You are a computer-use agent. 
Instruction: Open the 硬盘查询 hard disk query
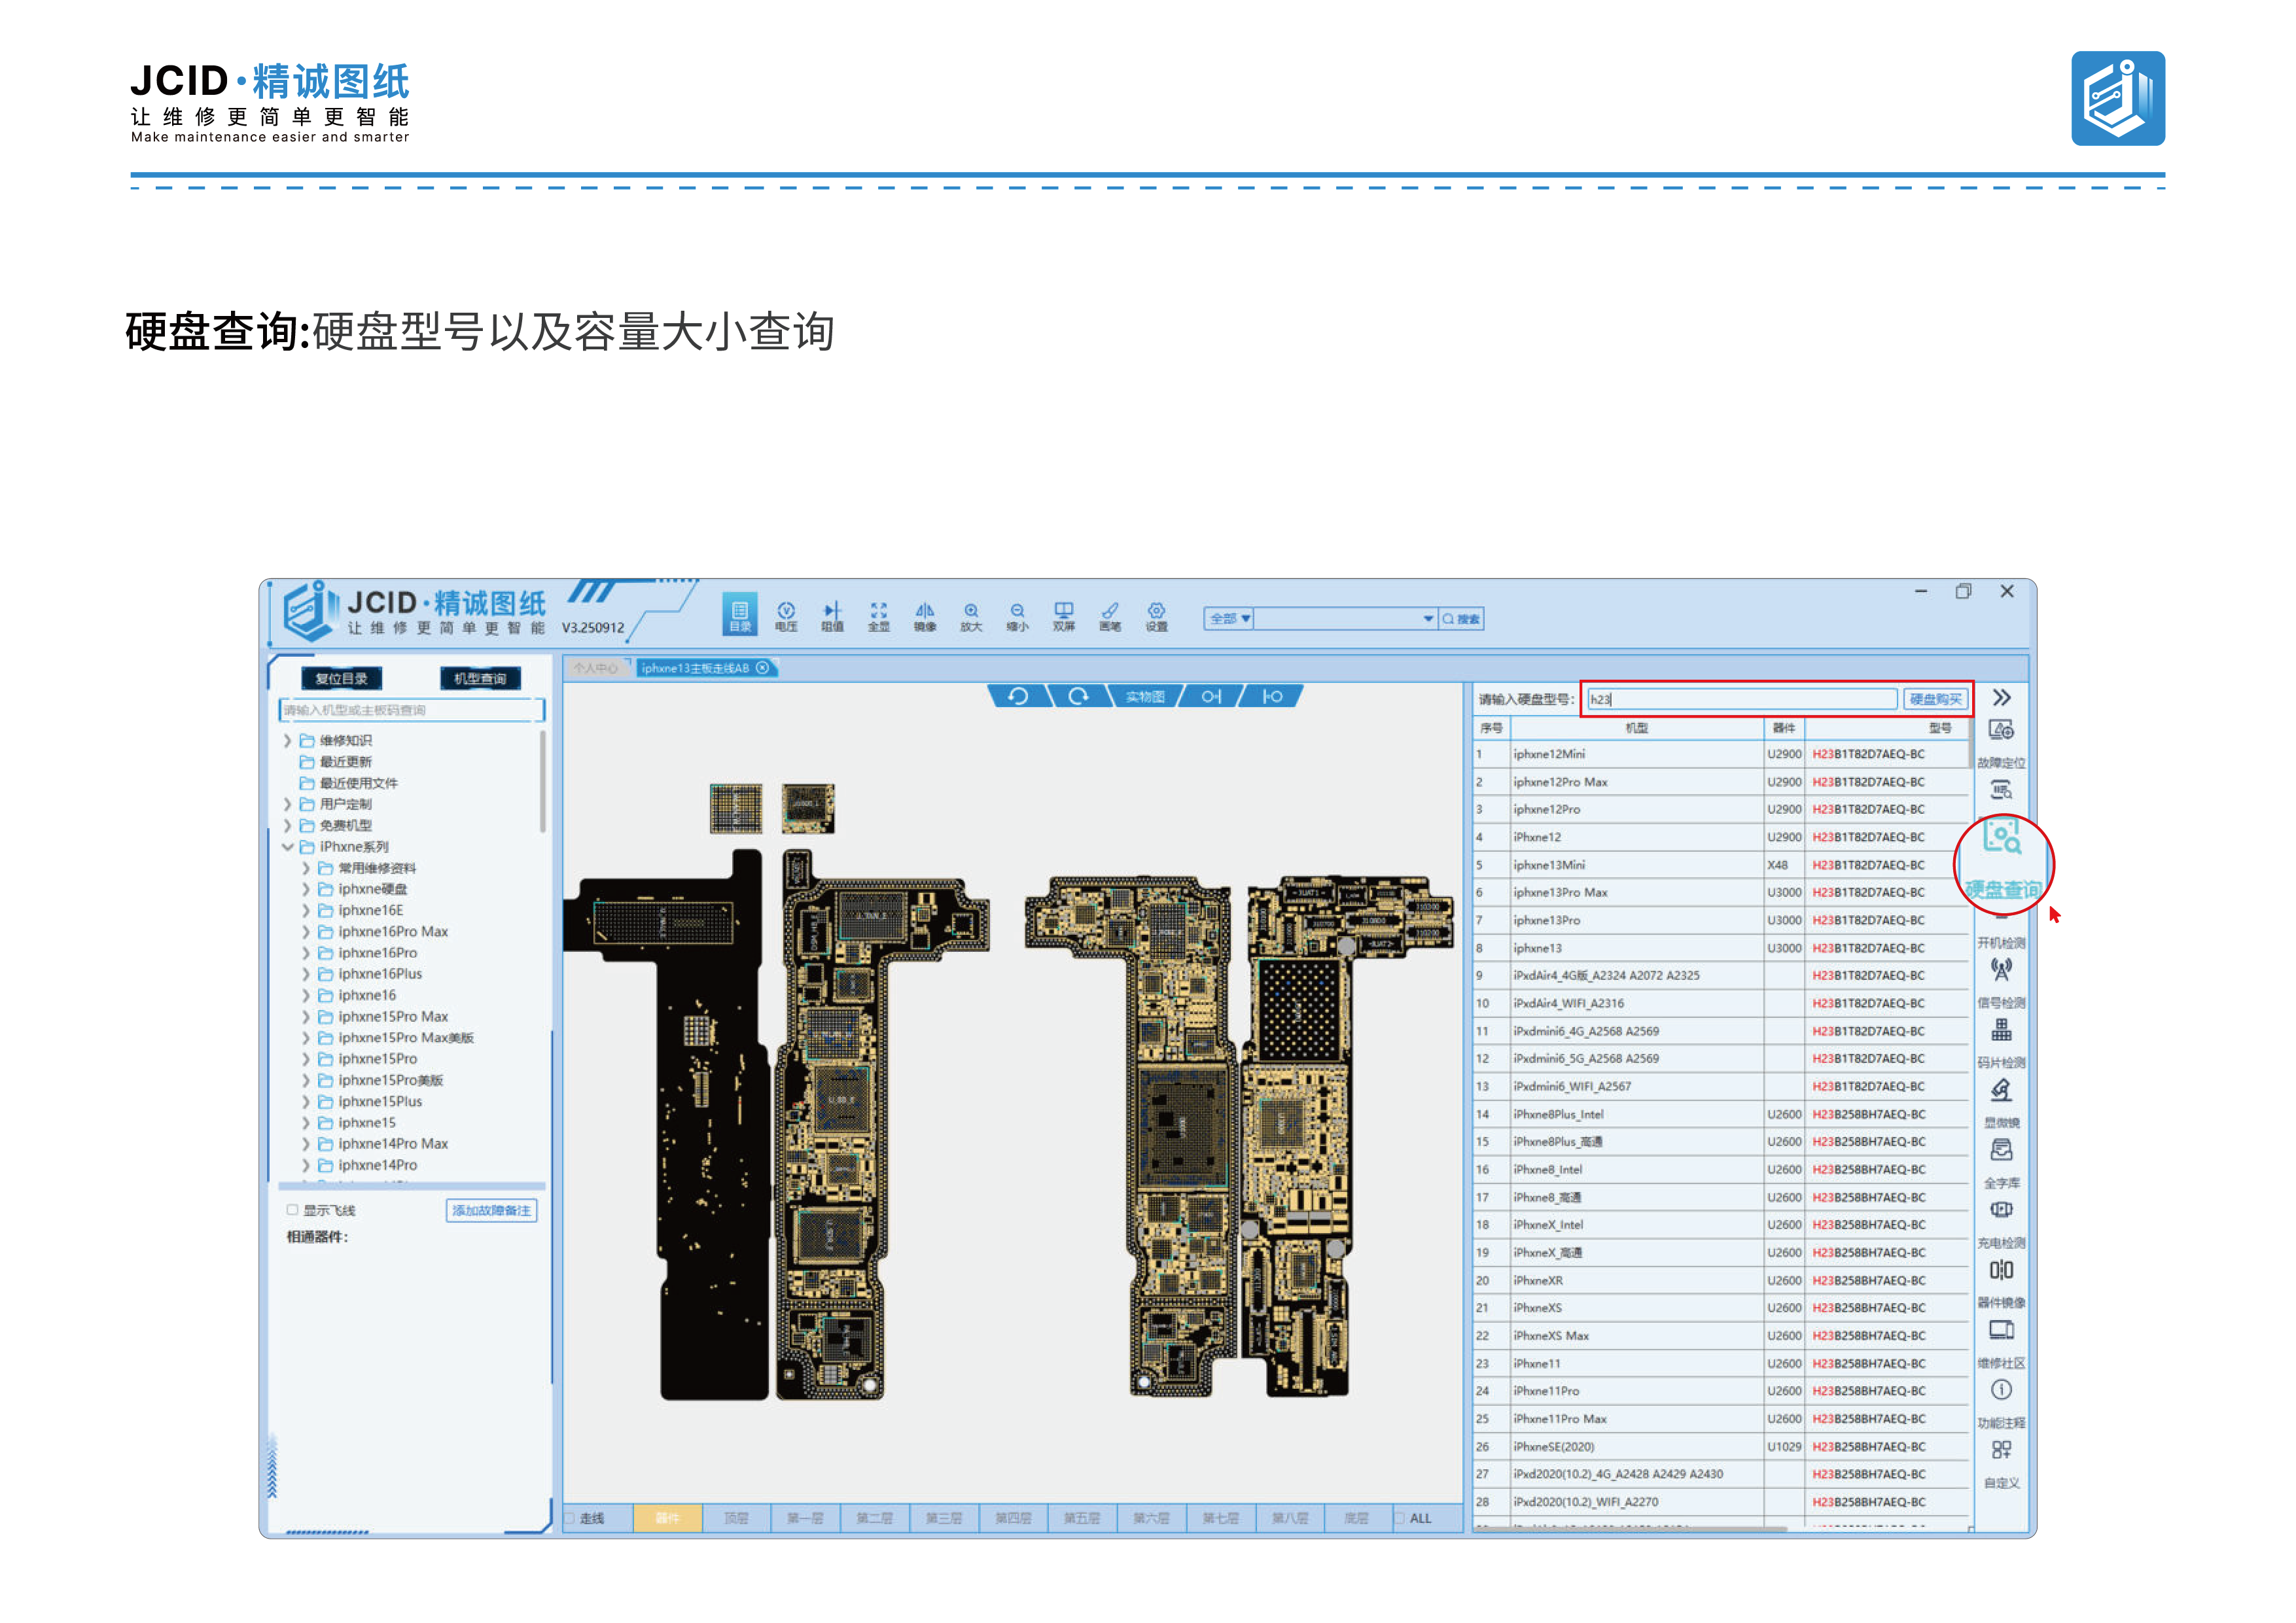(x=2002, y=861)
